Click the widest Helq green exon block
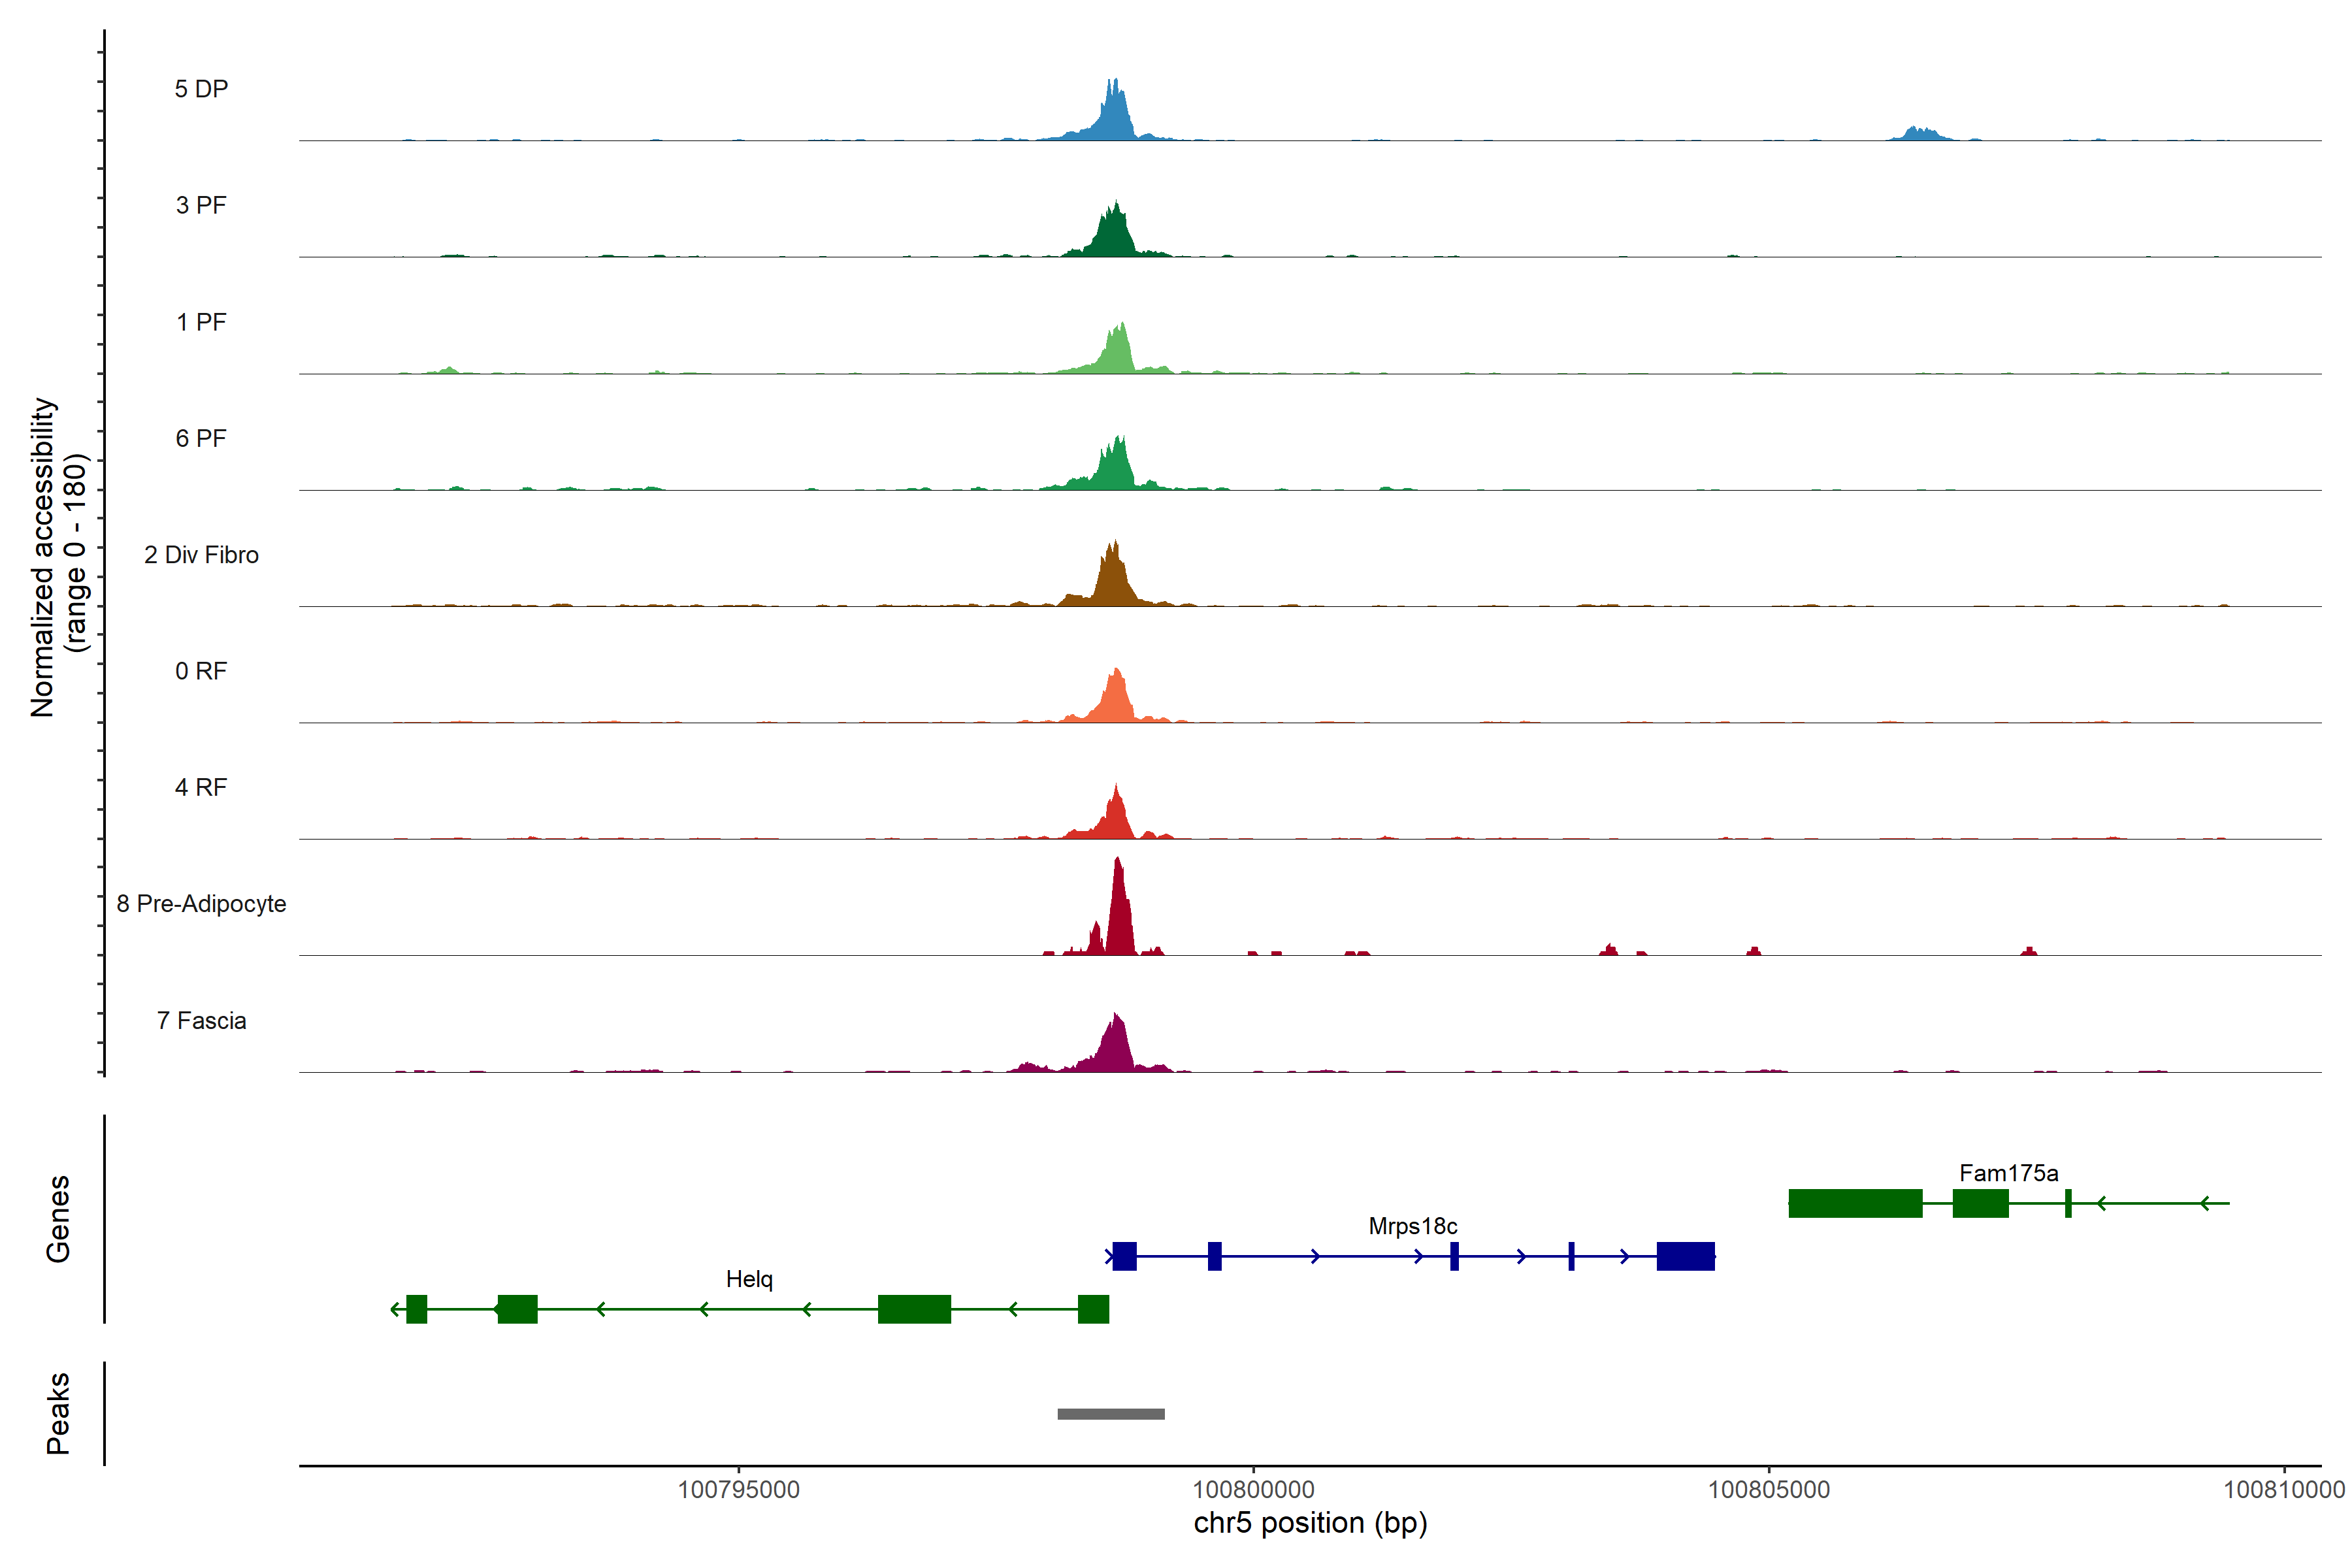 [x=914, y=1309]
